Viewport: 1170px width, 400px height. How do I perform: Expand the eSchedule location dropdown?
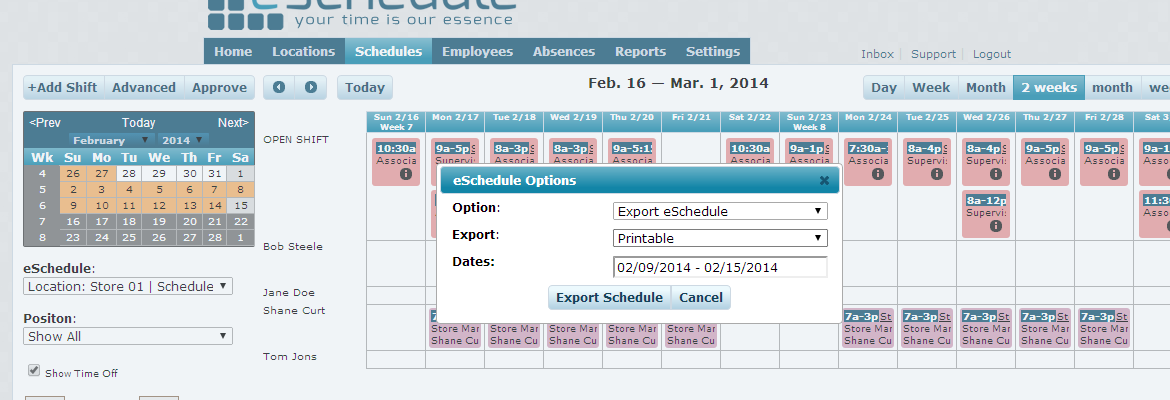click(127, 286)
